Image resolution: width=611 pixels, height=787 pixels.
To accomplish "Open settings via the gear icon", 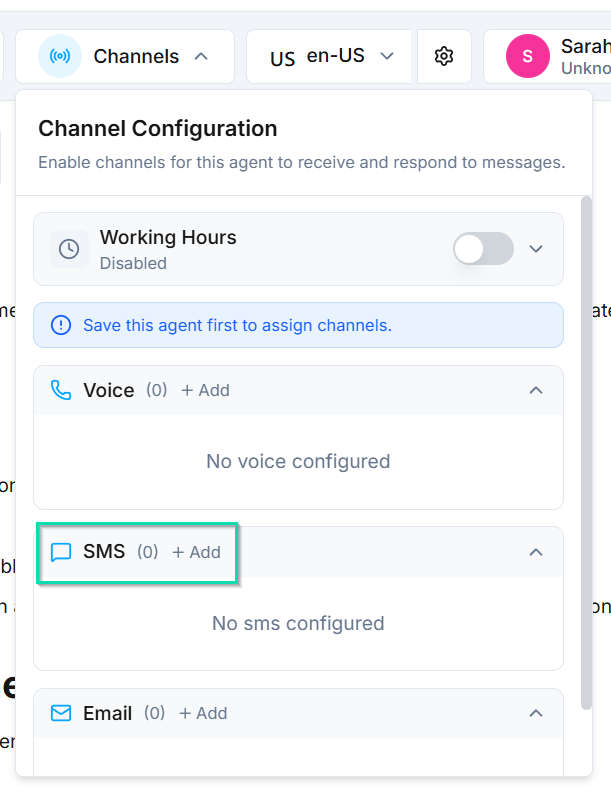I will pos(444,57).
